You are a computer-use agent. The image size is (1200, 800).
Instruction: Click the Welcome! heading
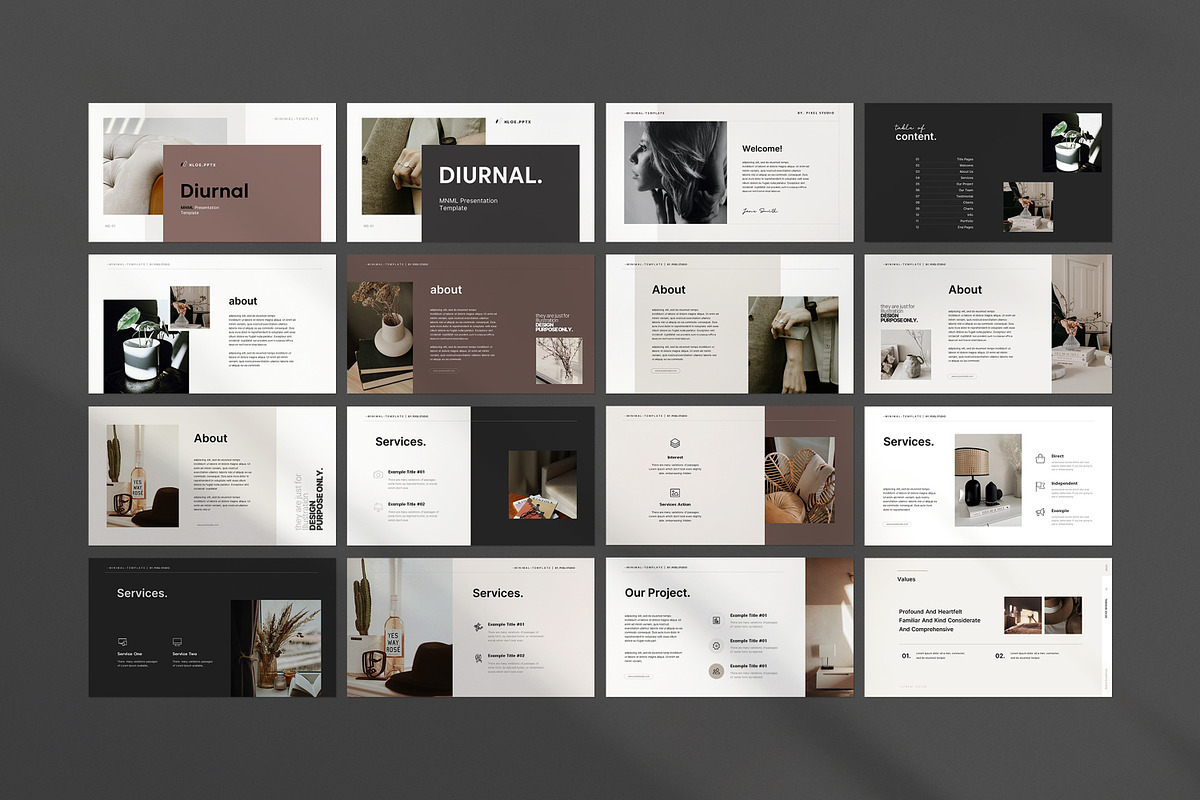[762, 148]
